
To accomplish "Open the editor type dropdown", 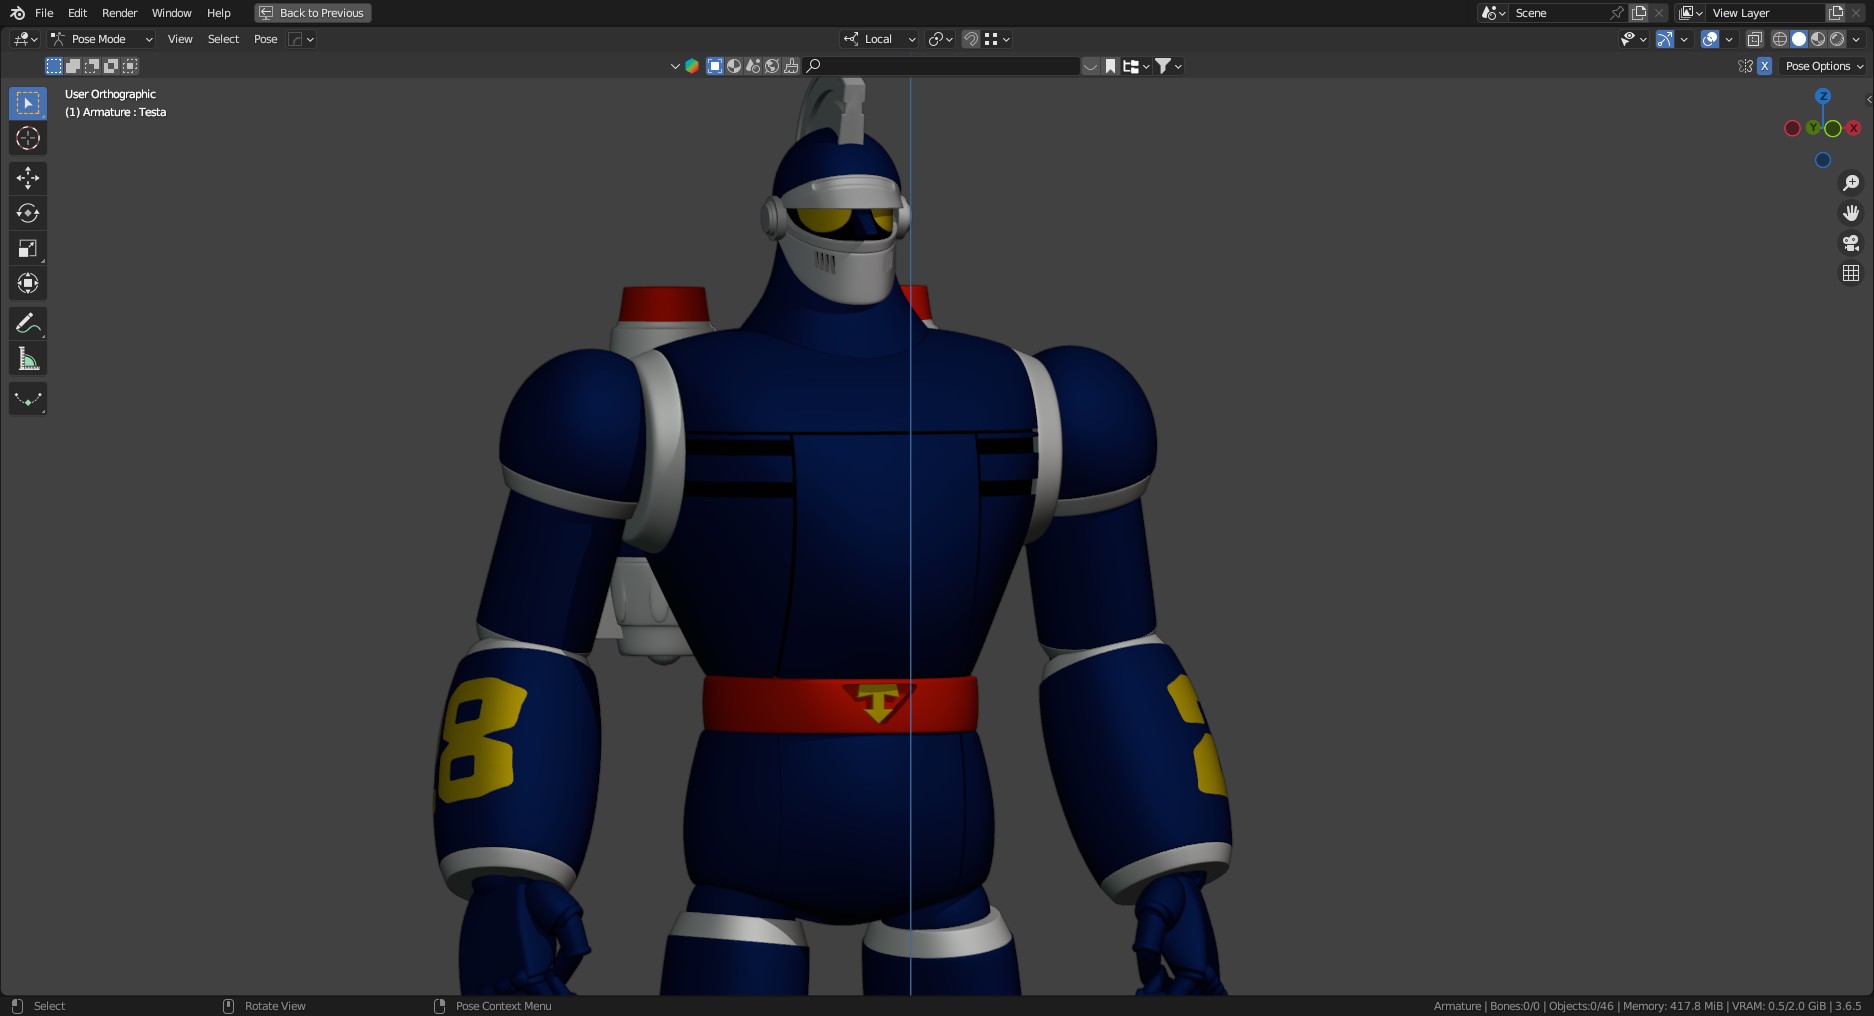I will 25,39.
